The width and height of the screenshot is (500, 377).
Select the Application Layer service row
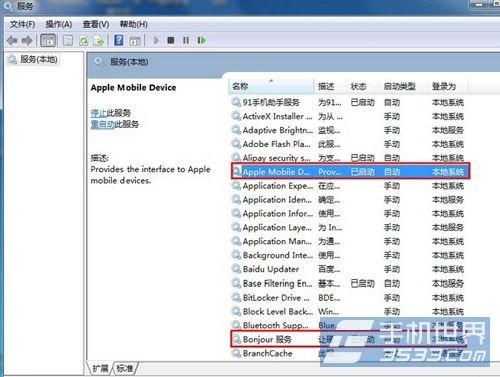point(348,227)
